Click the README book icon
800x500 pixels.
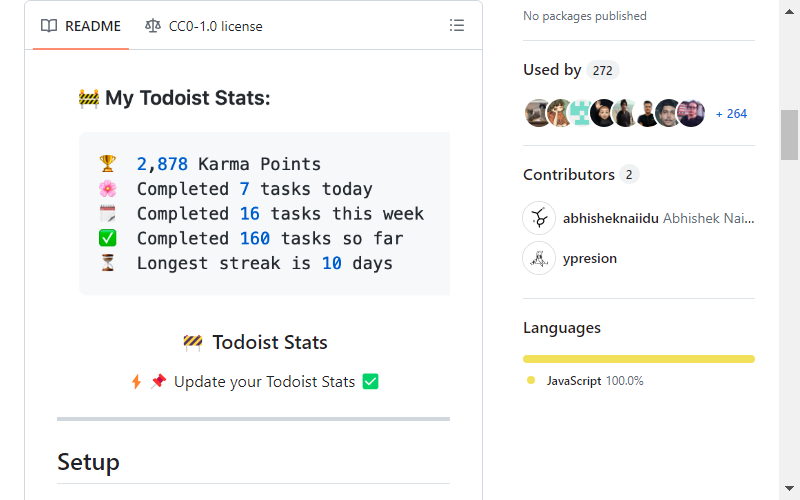[49, 26]
